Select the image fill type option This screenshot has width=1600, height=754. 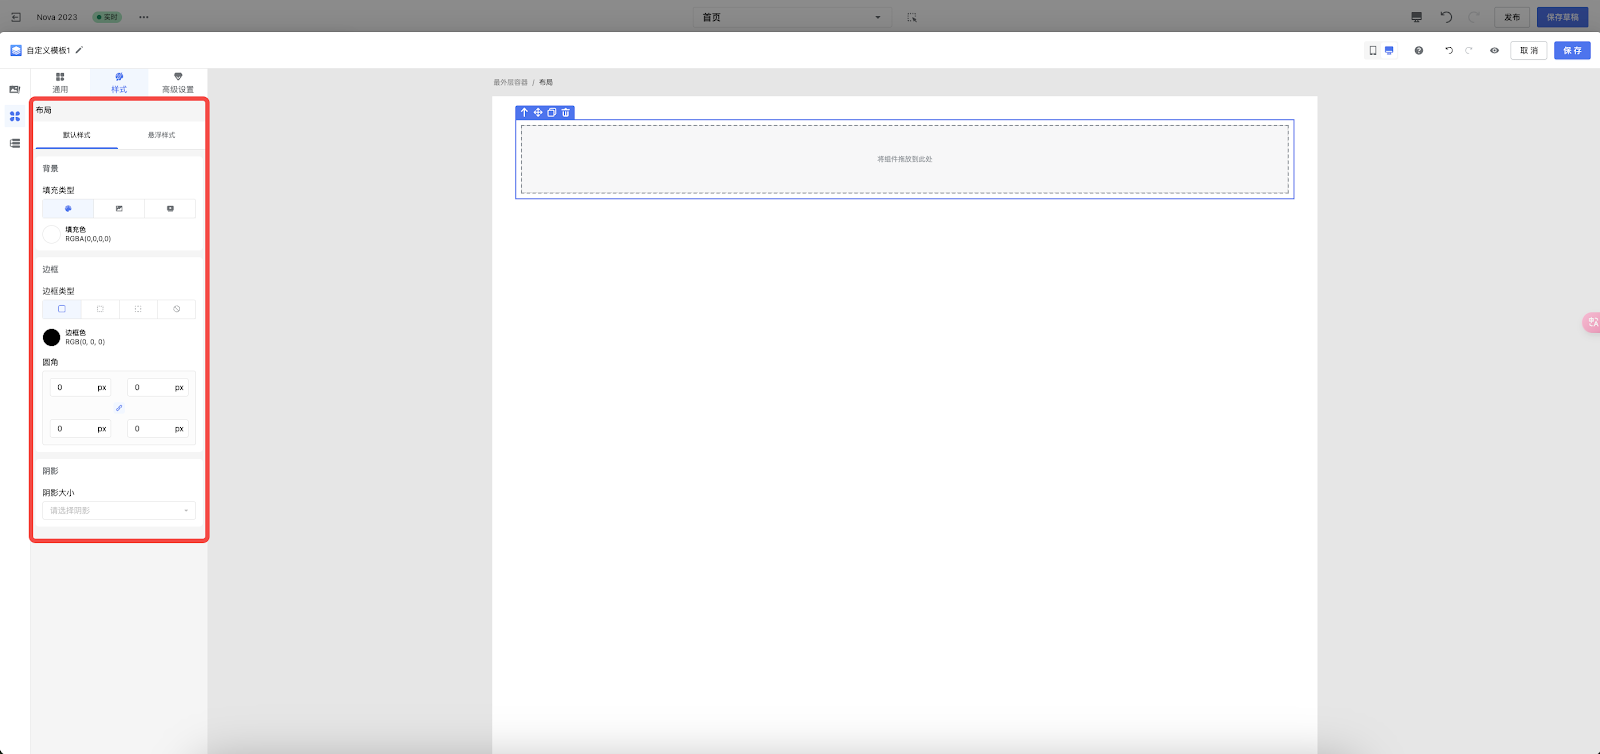pos(119,209)
